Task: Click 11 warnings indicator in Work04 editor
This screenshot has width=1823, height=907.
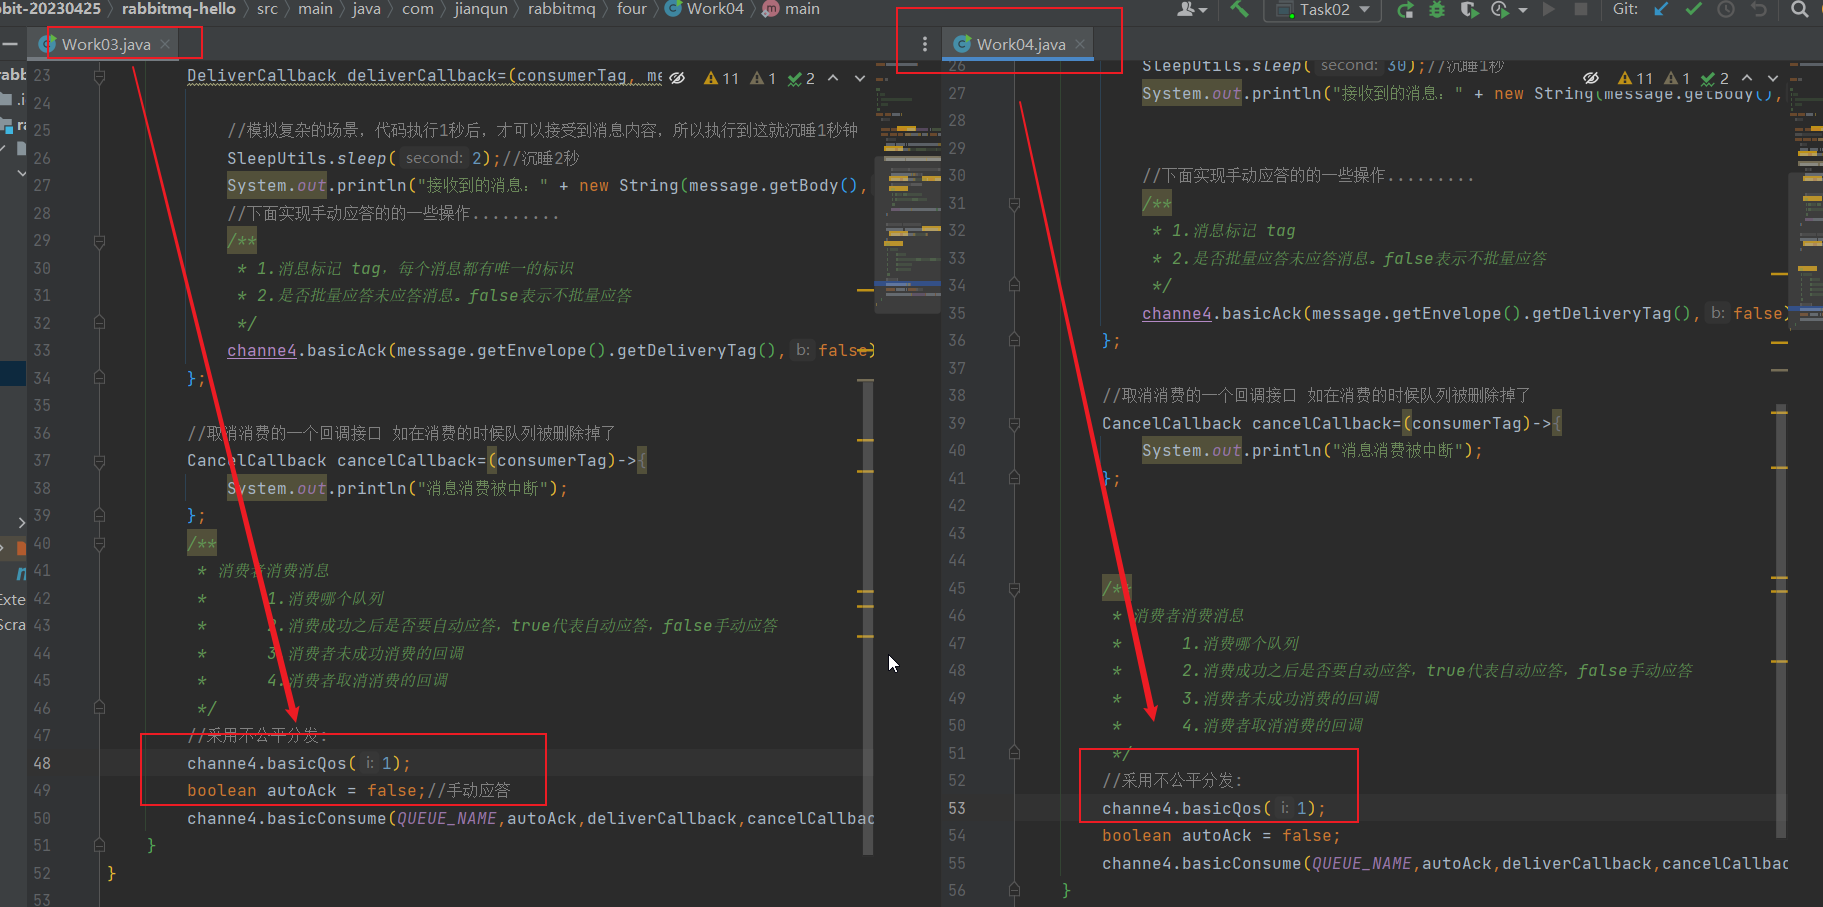Action: coord(1635,78)
